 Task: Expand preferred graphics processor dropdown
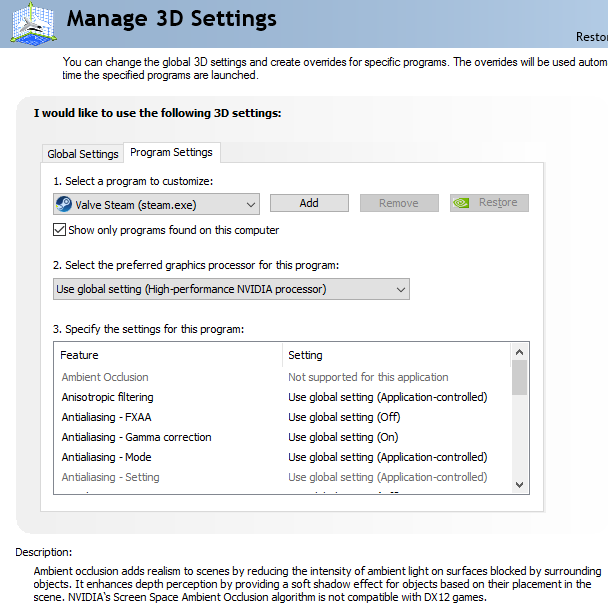[x=231, y=289]
